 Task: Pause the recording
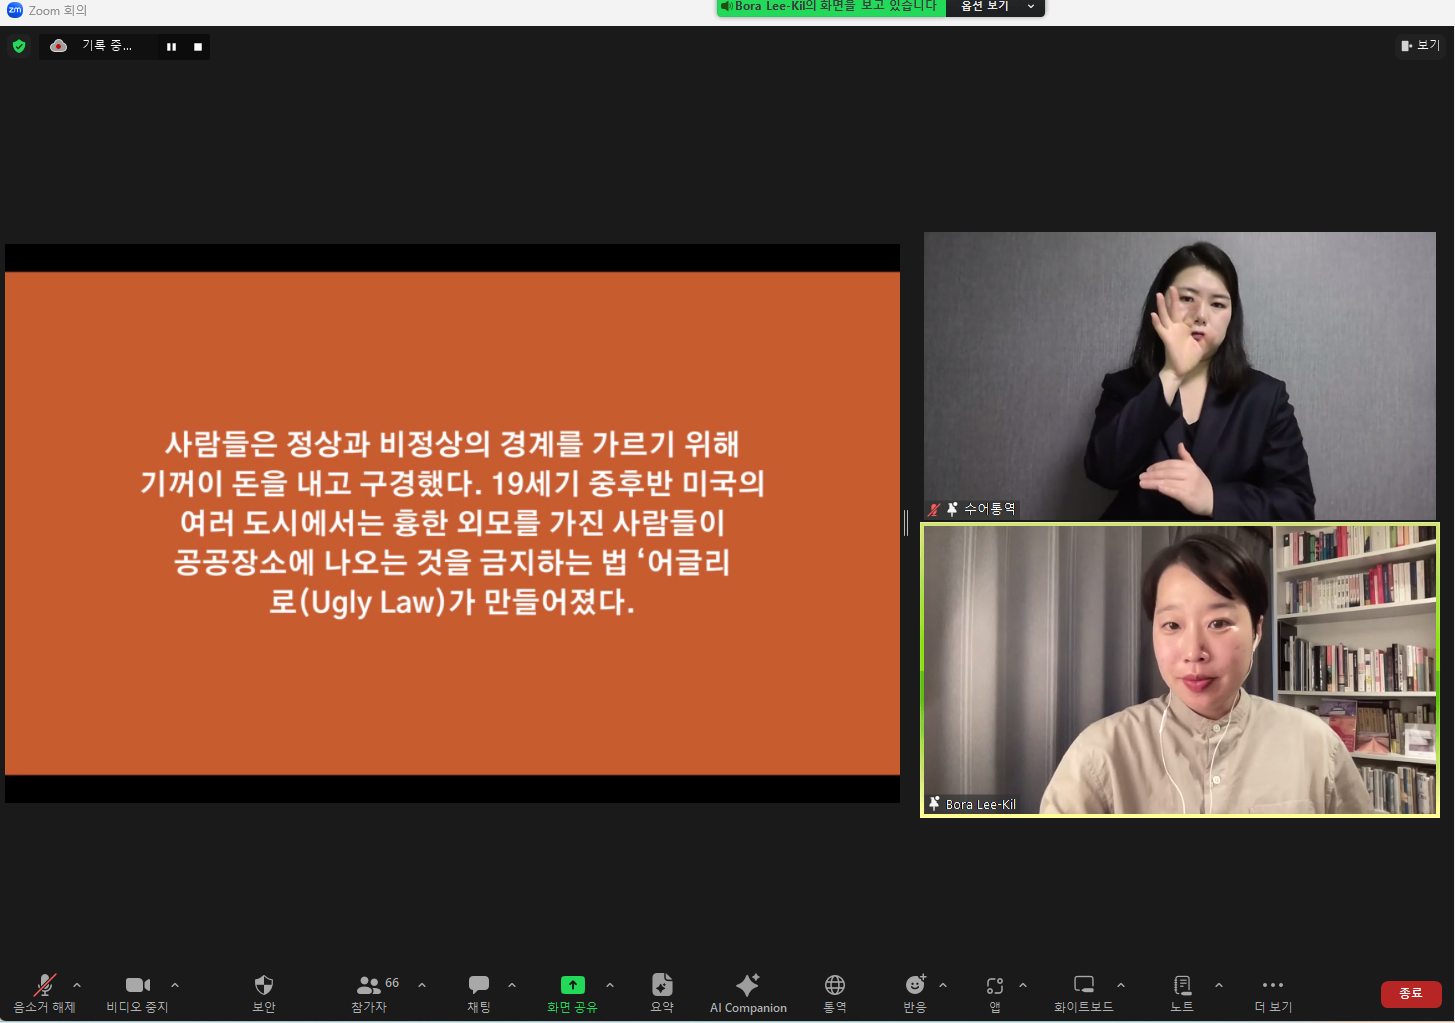172,47
